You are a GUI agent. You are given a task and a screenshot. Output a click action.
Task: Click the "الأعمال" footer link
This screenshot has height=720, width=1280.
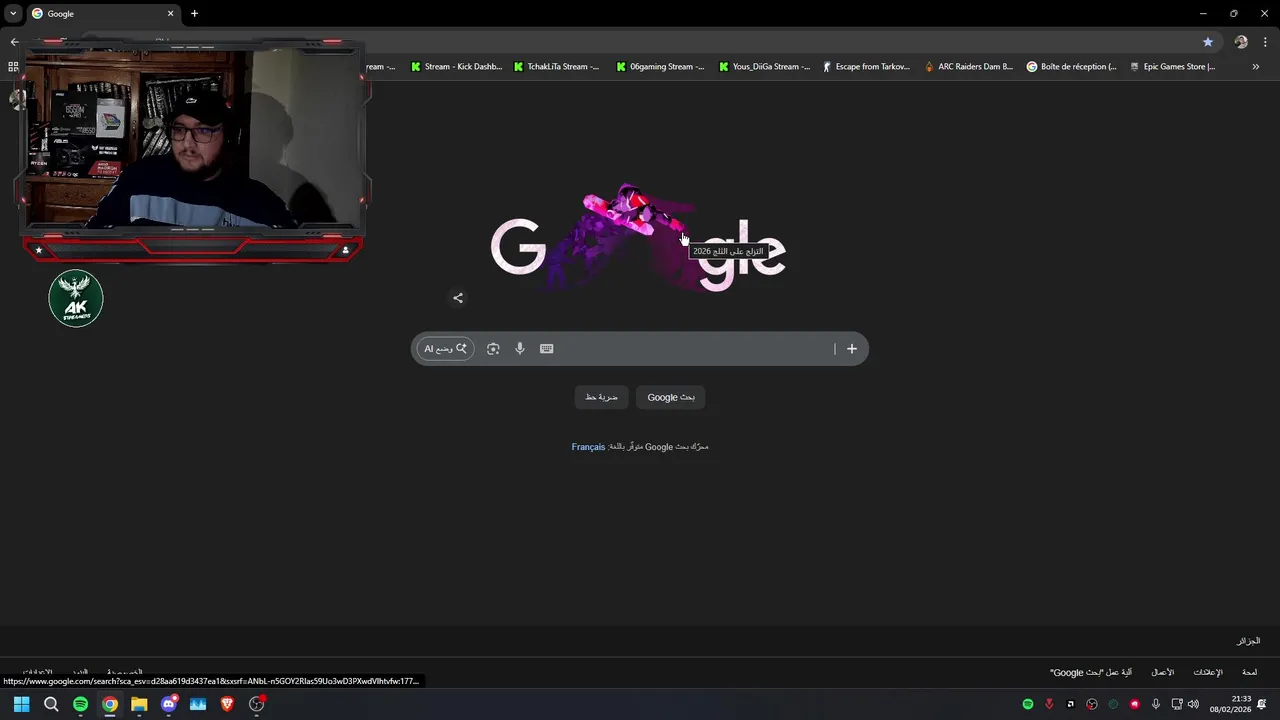[x=1162, y=673]
